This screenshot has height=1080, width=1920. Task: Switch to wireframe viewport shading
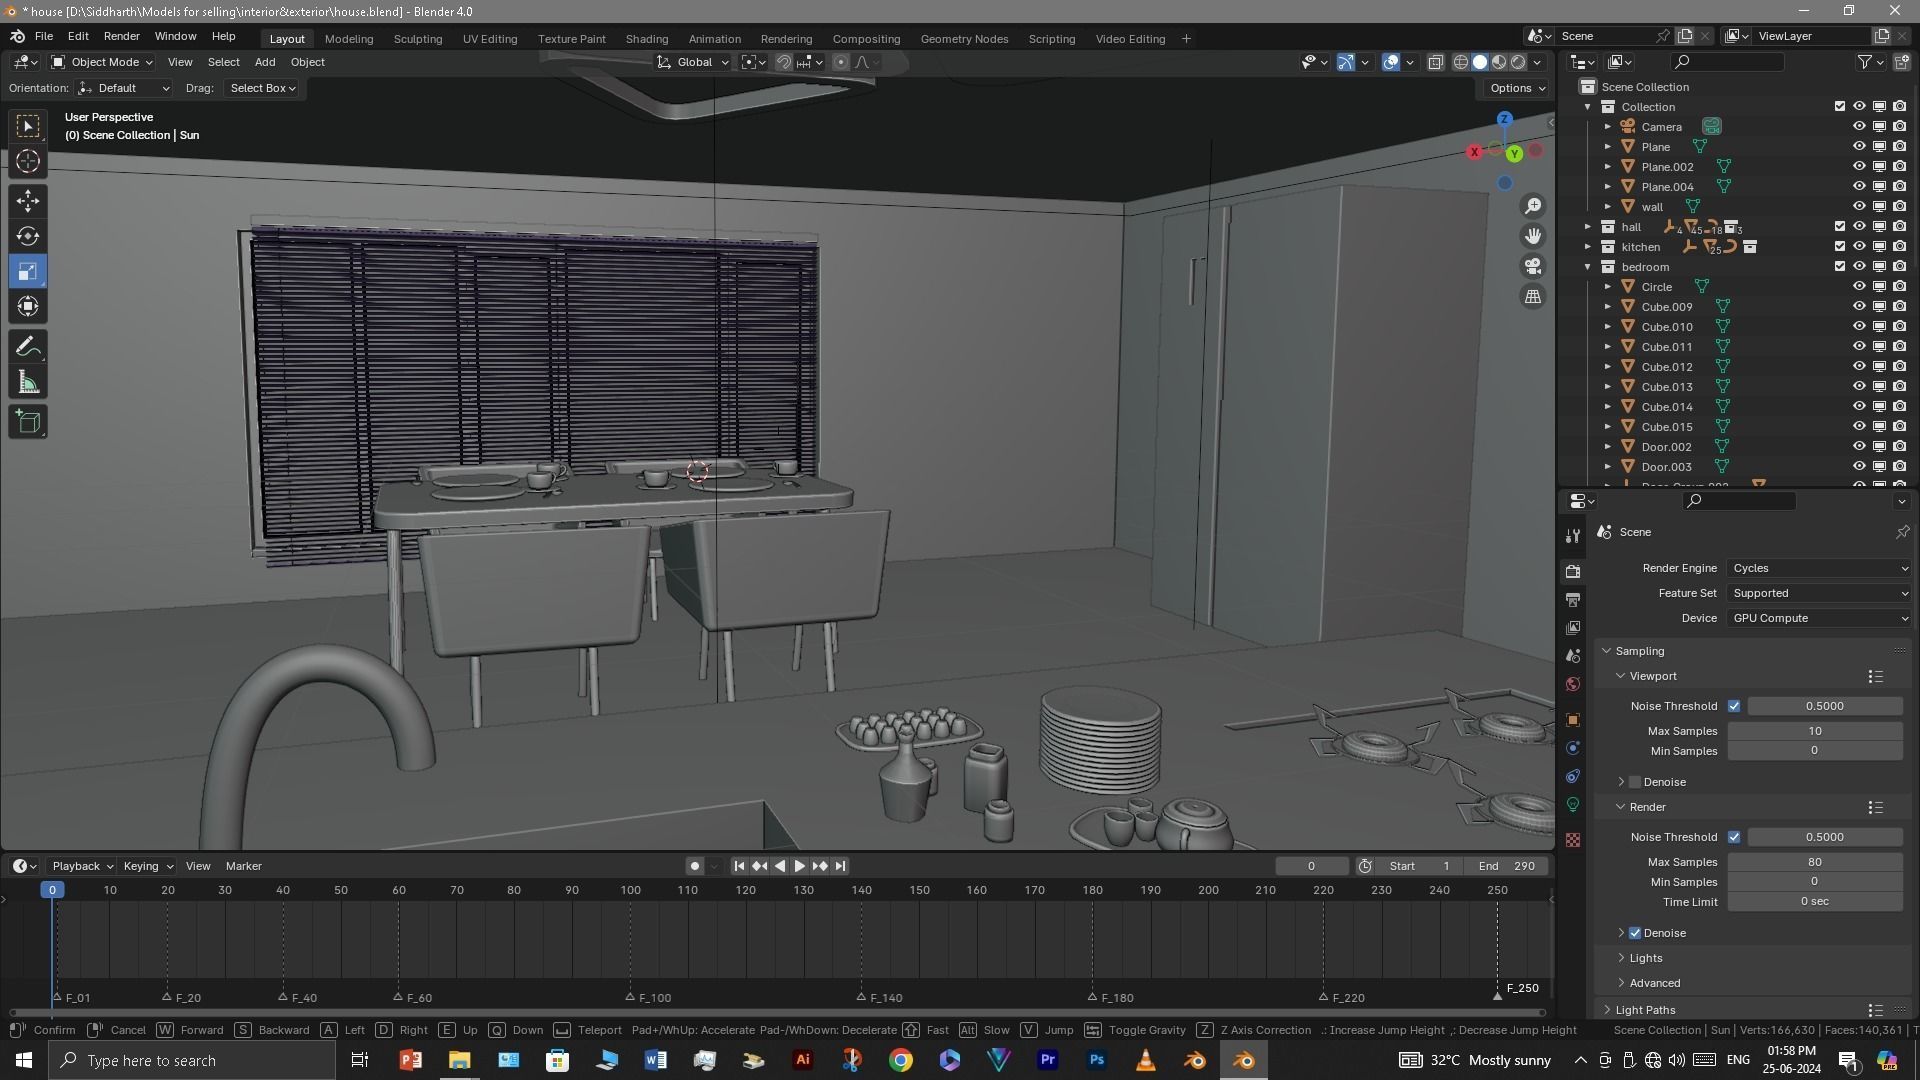click(1461, 62)
